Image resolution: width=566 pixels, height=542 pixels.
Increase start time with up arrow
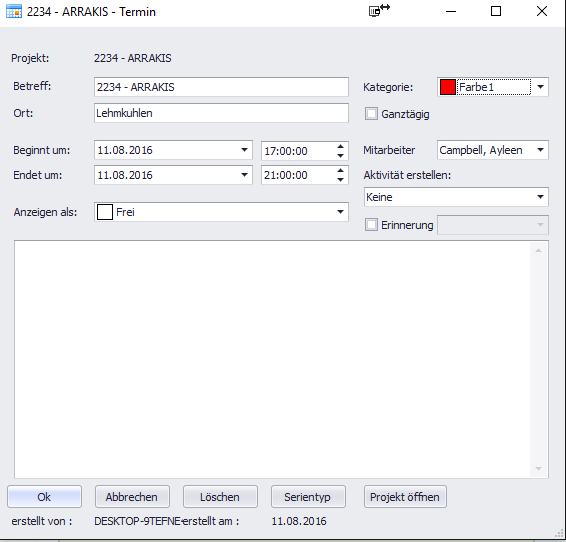[x=340, y=147]
